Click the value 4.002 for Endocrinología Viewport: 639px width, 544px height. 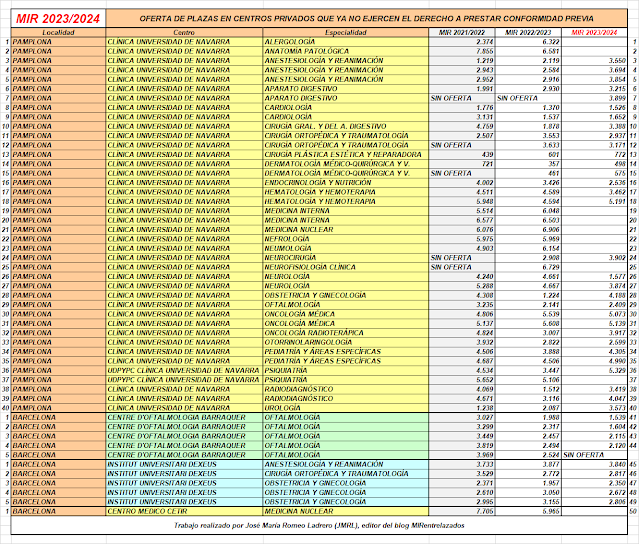pos(485,183)
